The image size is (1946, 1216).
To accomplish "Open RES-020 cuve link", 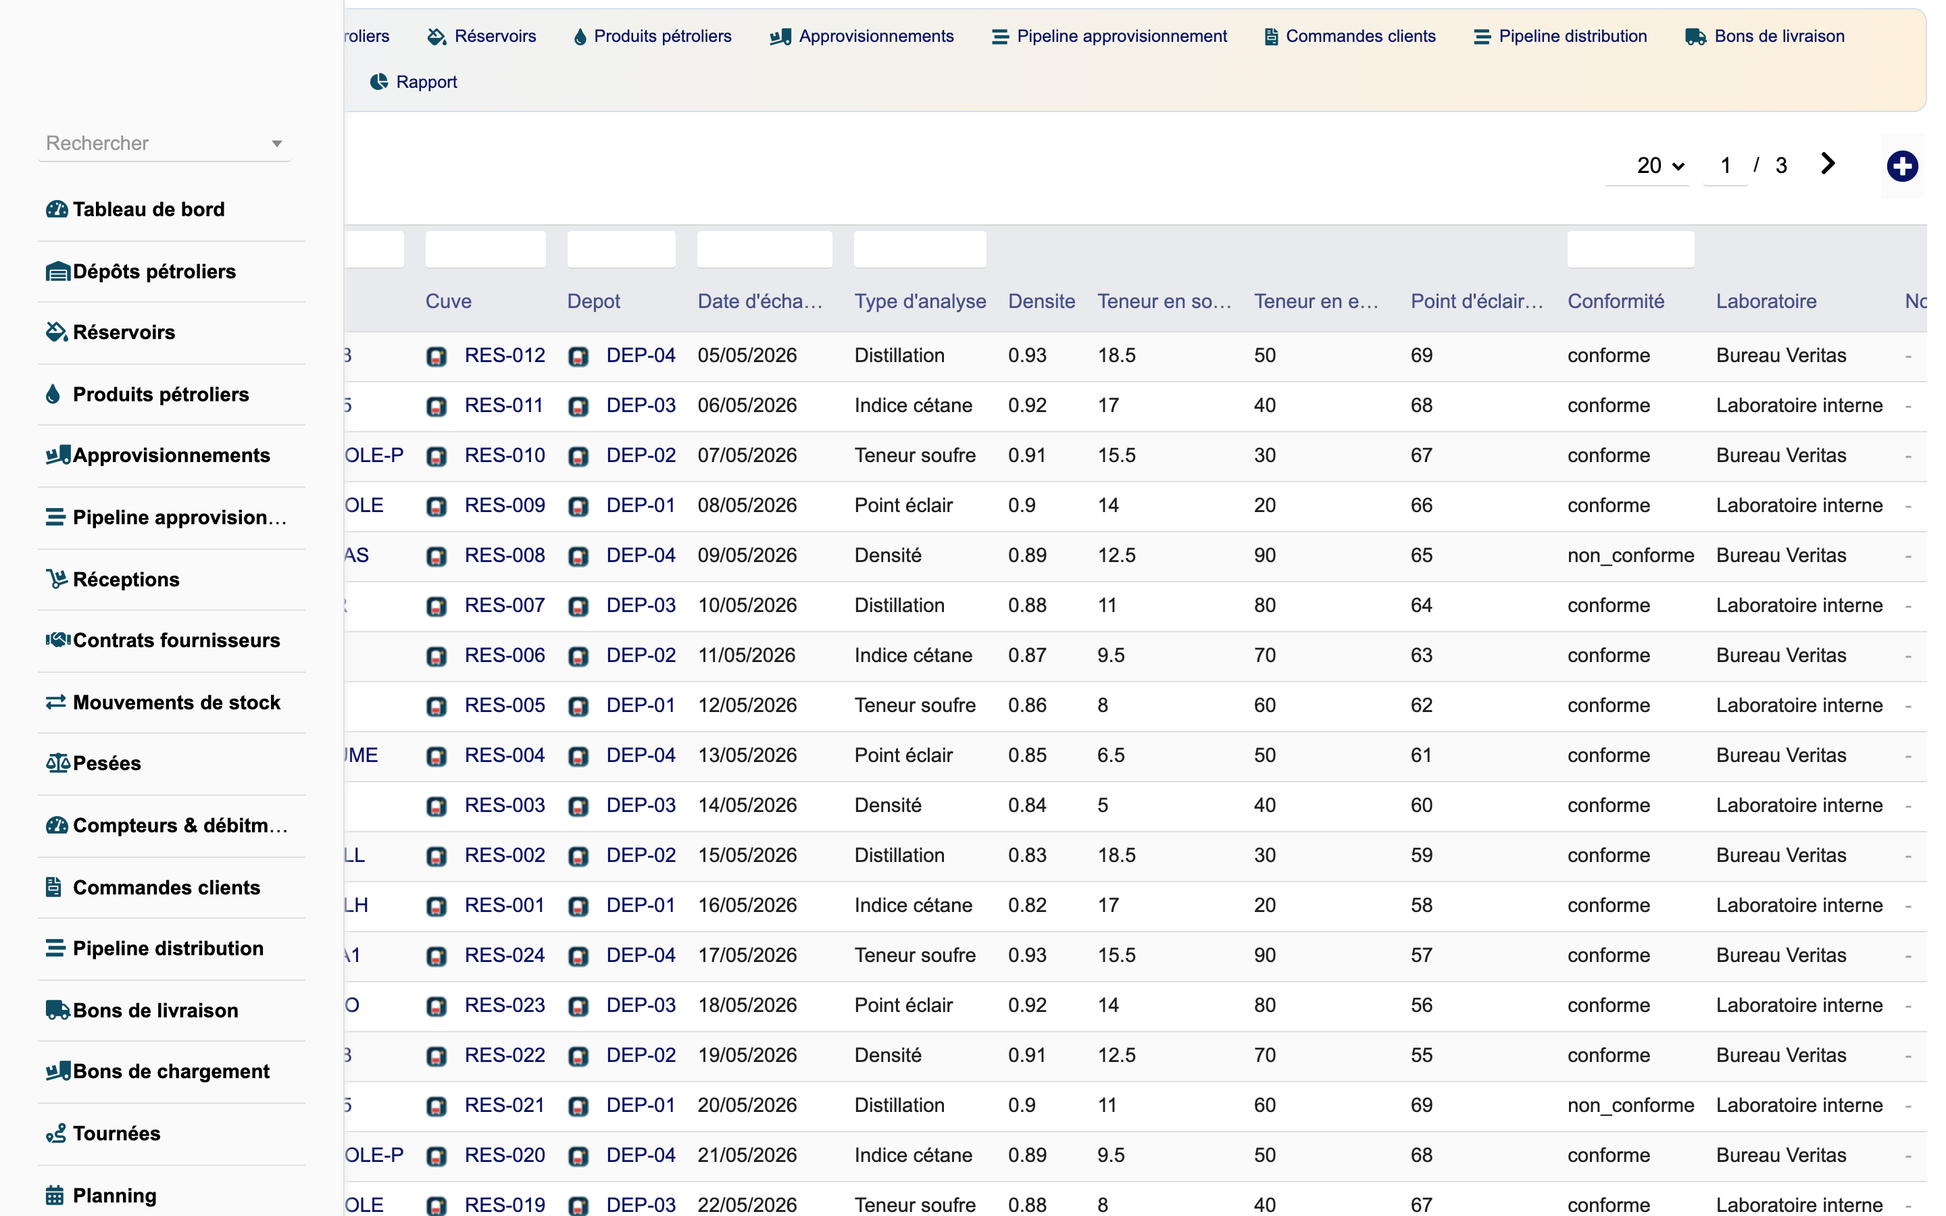I will coord(505,1155).
